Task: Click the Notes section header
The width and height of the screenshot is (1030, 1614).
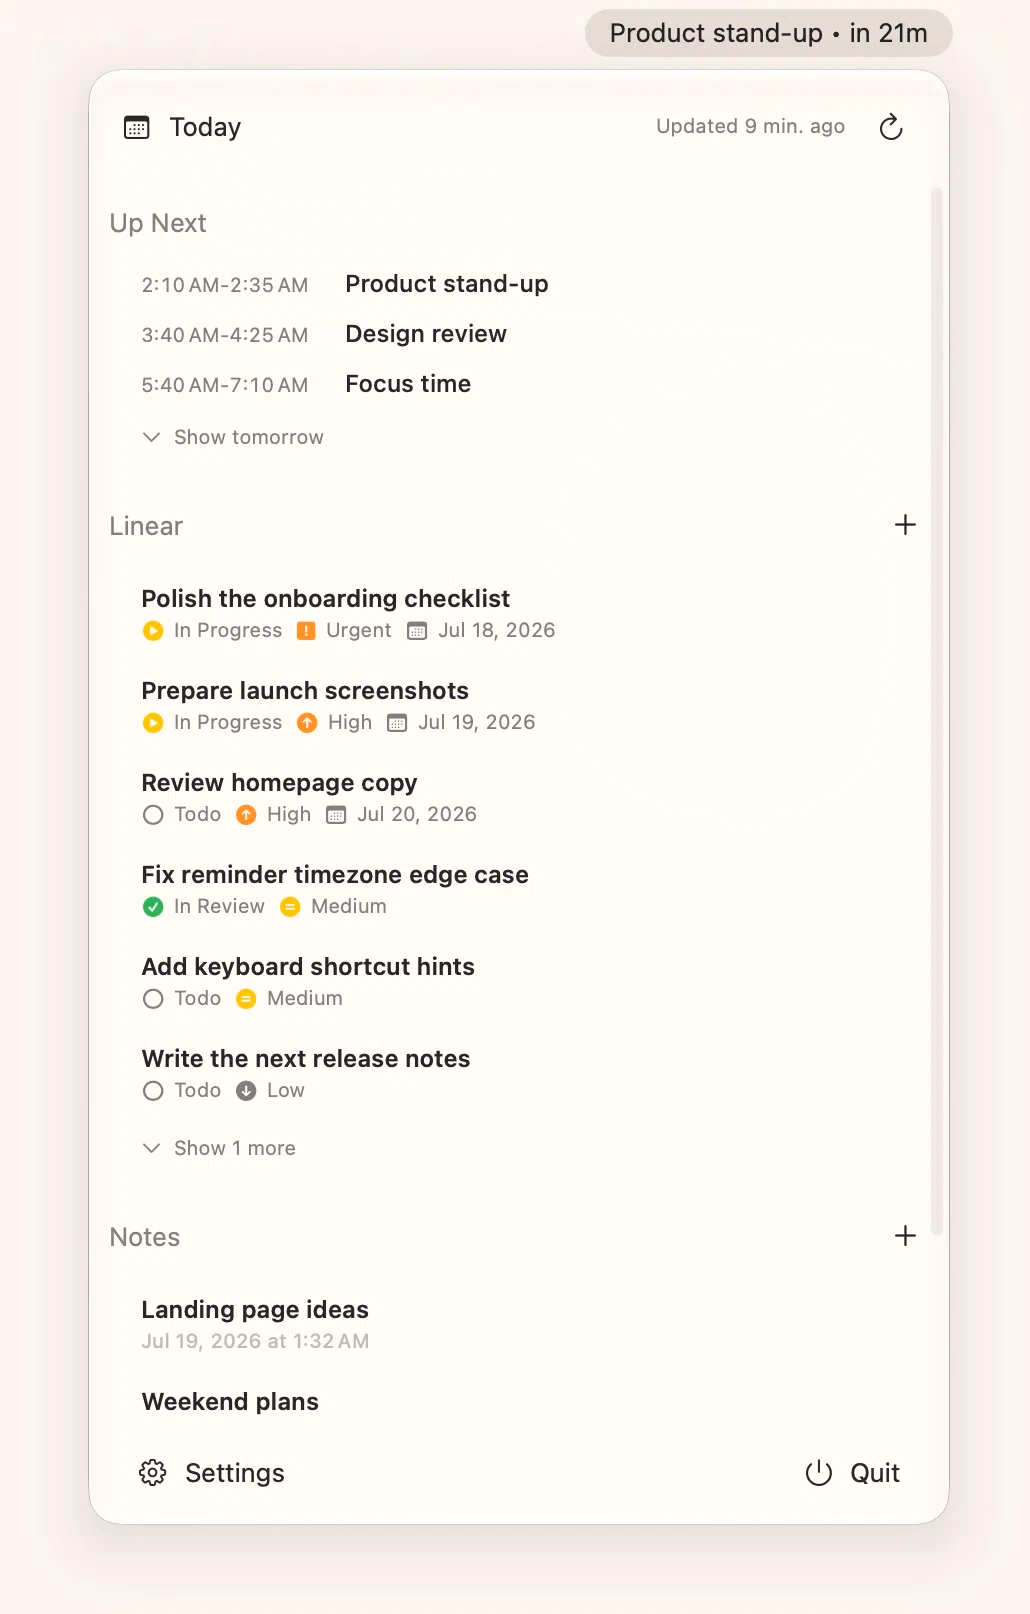Action: click(x=145, y=1237)
